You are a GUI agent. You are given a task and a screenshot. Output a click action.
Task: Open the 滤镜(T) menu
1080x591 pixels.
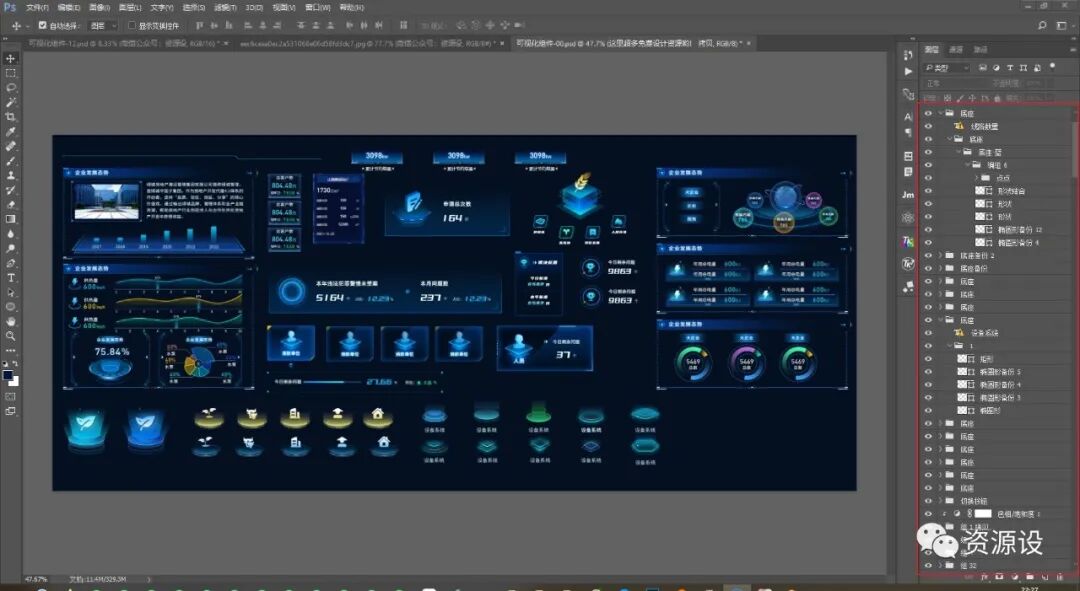coord(225,8)
